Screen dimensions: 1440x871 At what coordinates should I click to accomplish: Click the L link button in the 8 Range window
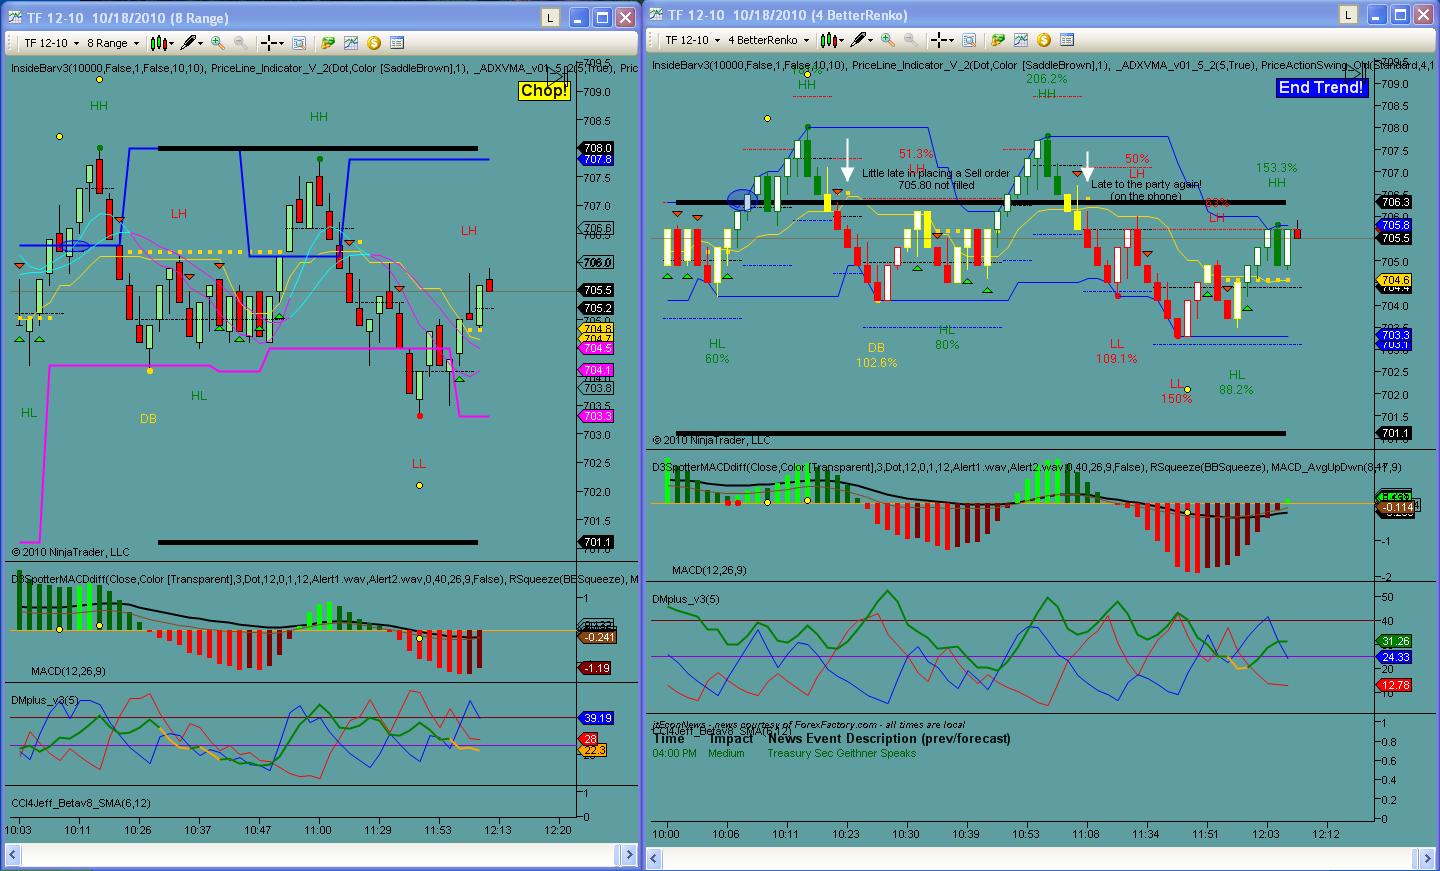[x=550, y=17]
